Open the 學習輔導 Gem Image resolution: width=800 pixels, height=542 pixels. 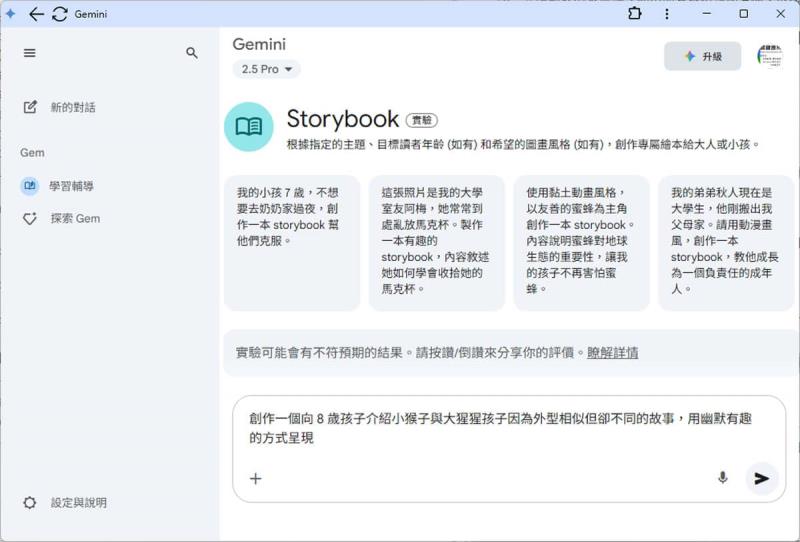[57, 186]
